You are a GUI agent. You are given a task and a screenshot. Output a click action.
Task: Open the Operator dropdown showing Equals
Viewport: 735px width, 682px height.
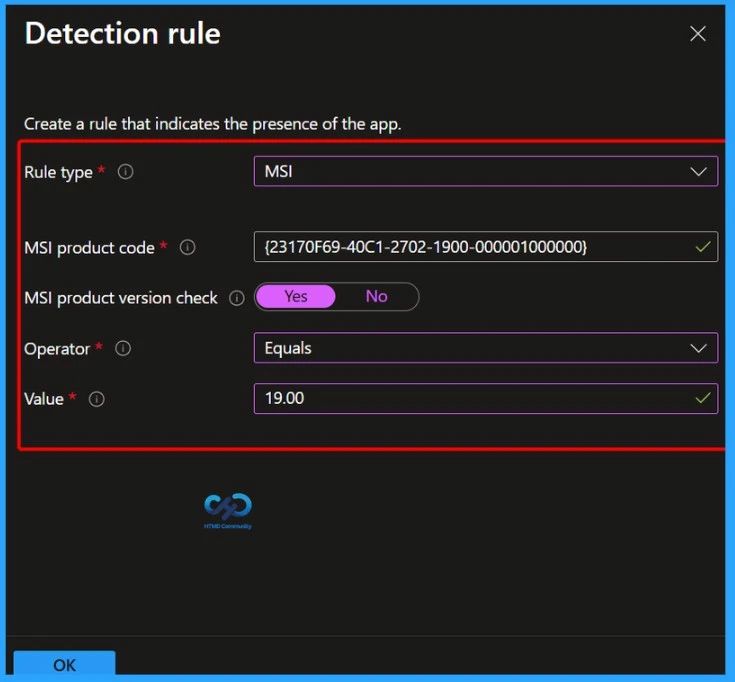click(486, 348)
